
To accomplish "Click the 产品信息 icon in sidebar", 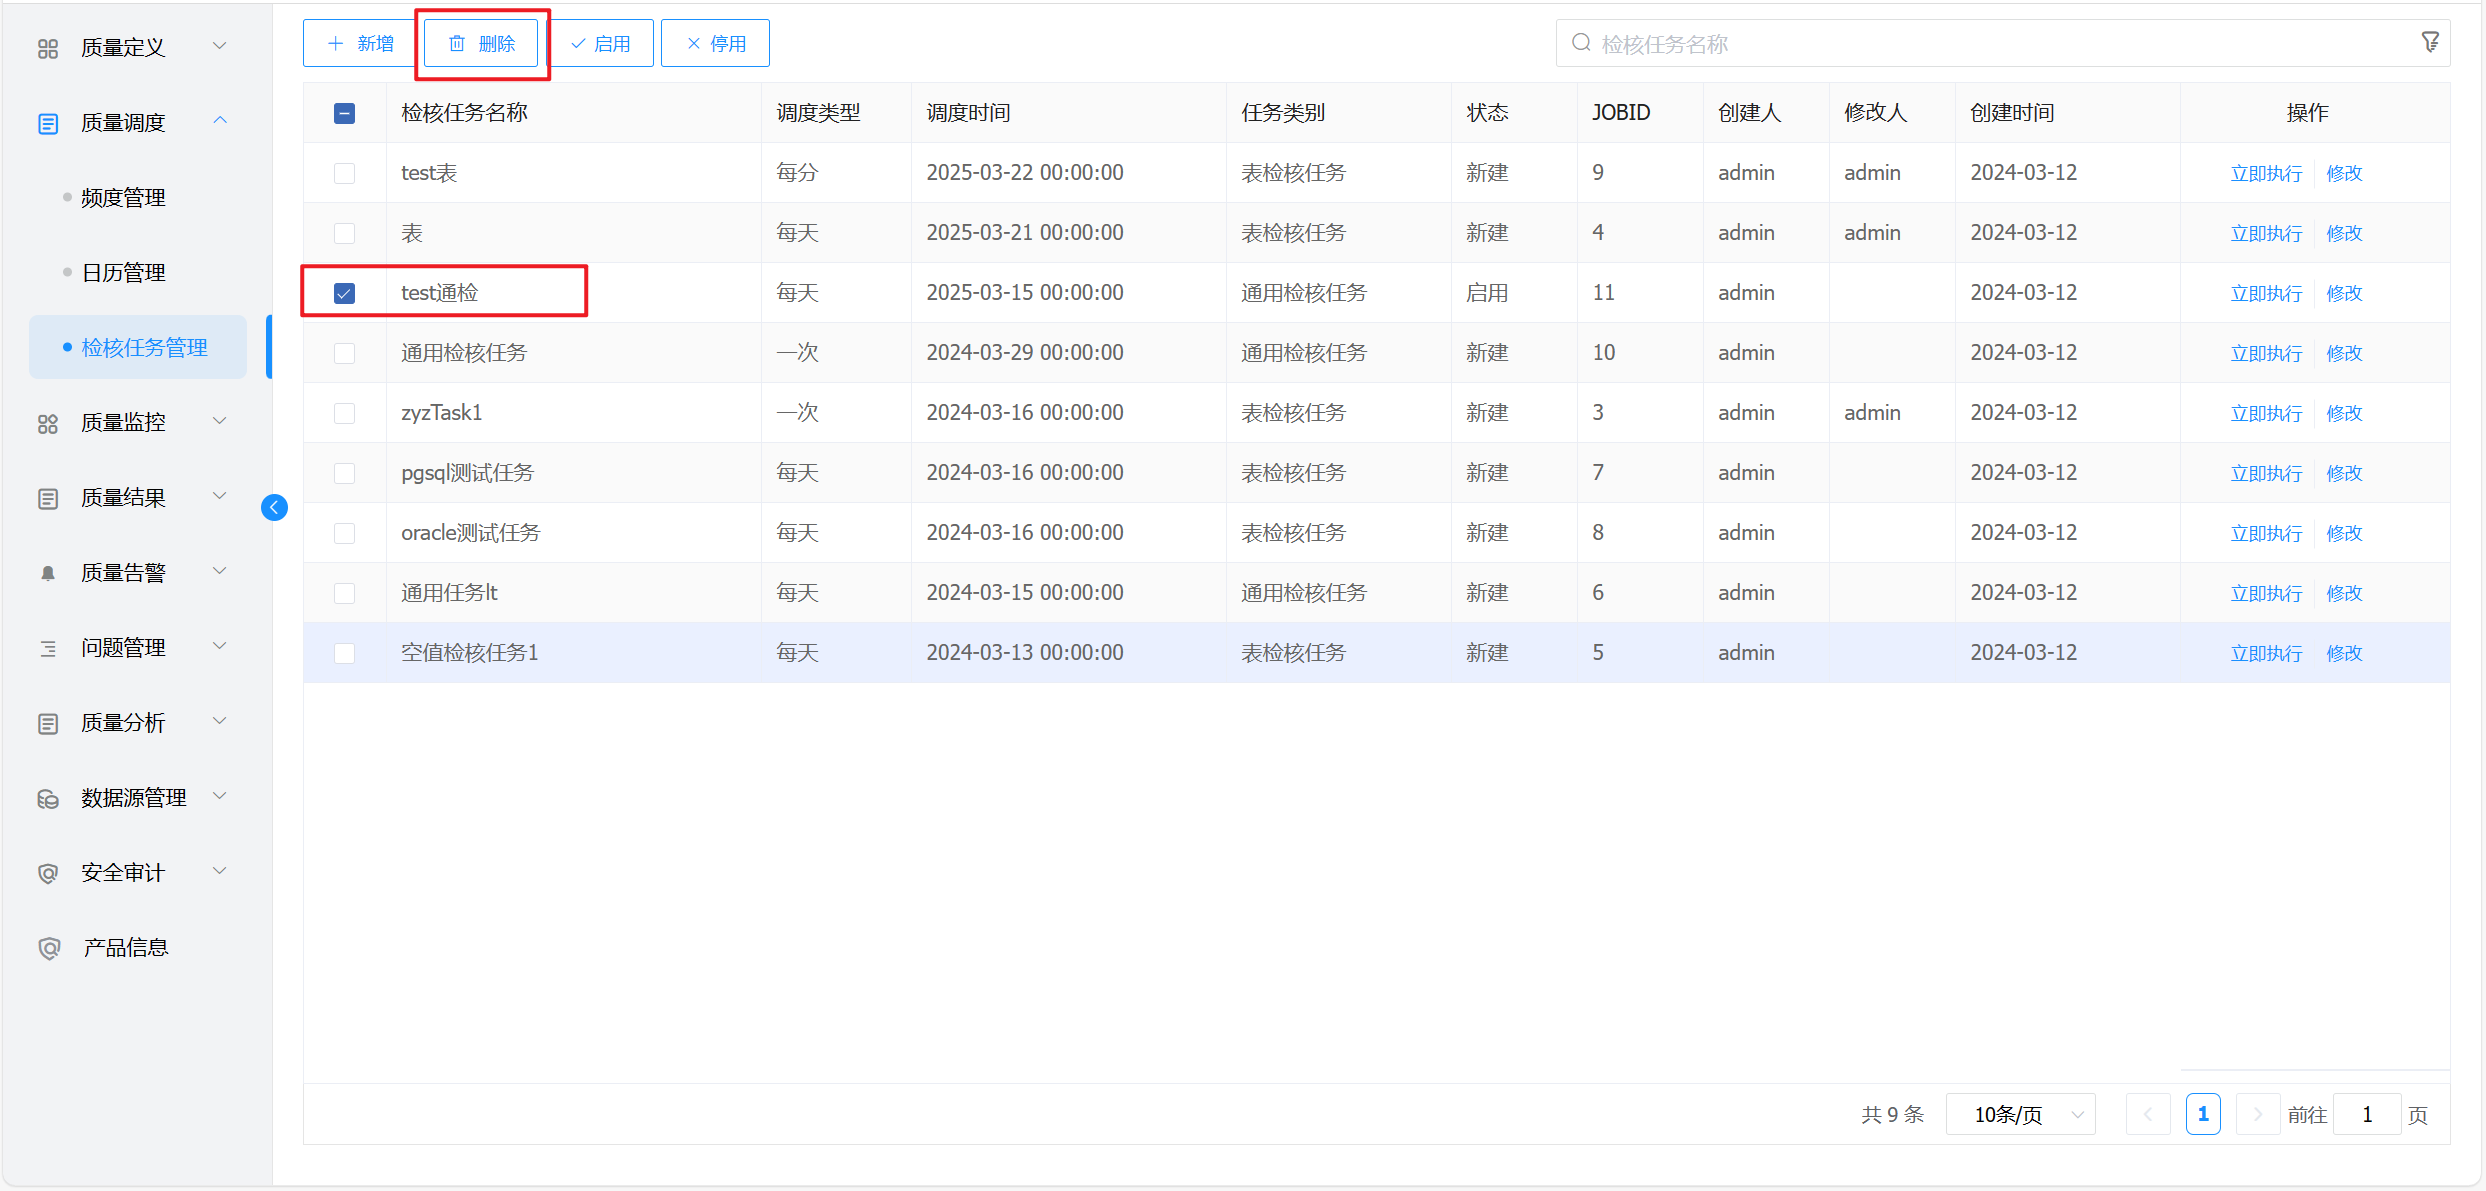I will point(48,948).
